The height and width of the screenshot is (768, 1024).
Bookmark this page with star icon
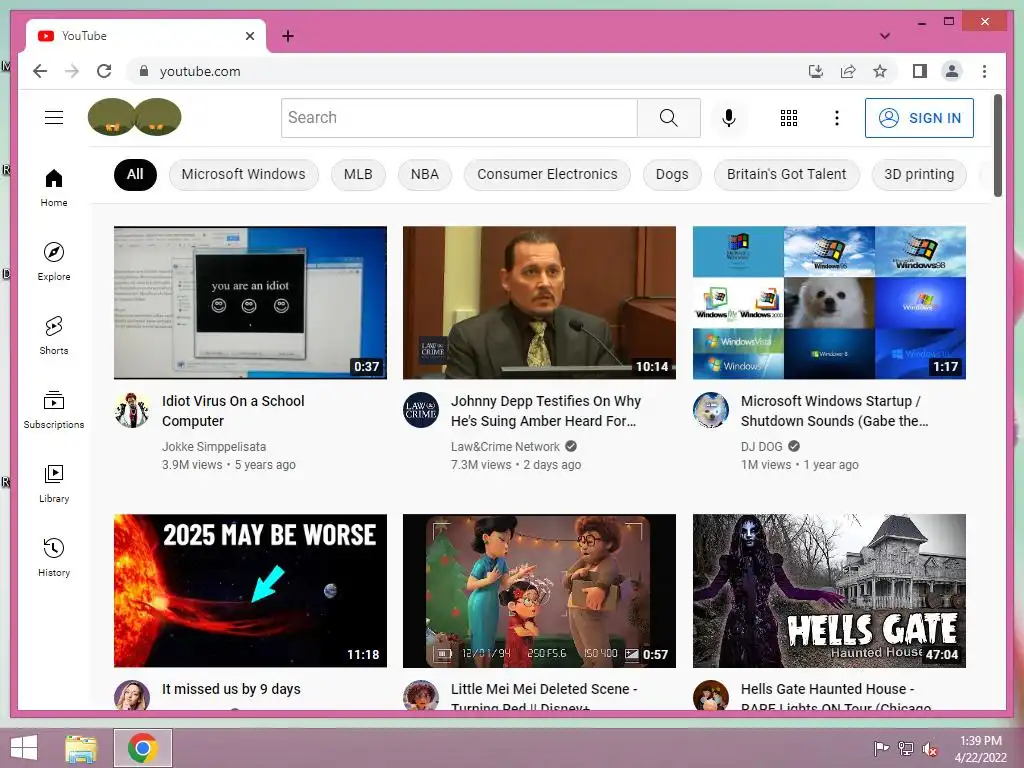click(880, 71)
